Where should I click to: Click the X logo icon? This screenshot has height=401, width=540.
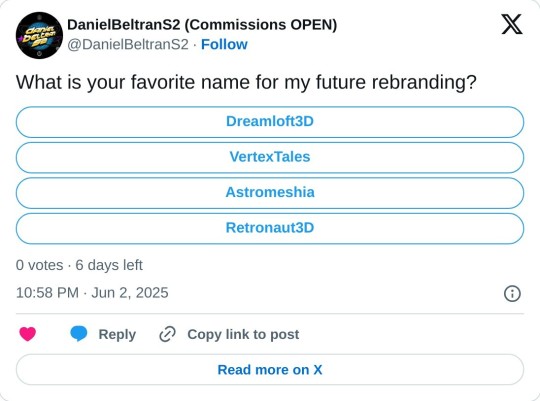[x=512, y=24]
